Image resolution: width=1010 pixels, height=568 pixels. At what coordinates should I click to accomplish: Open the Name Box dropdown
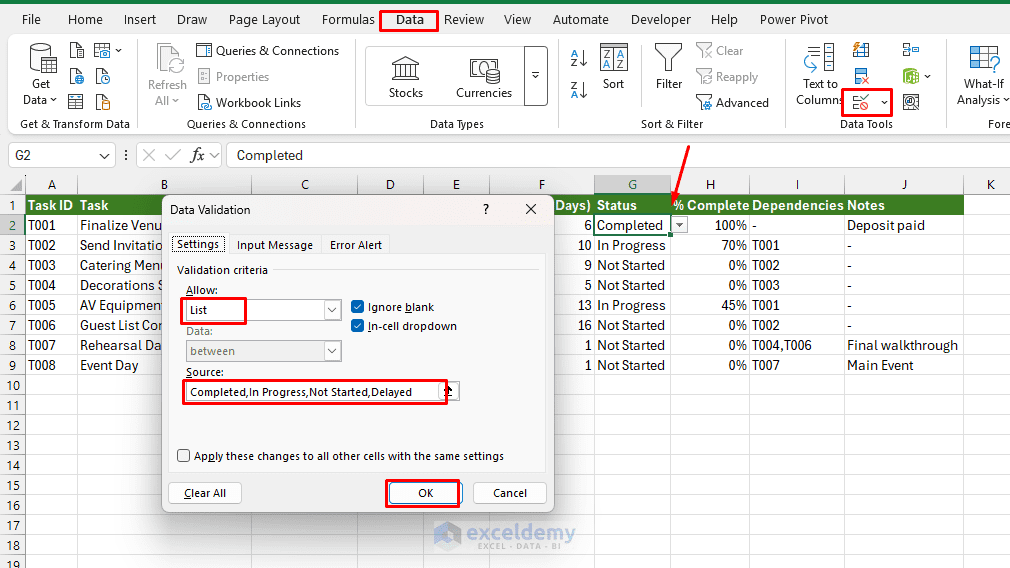coord(104,156)
